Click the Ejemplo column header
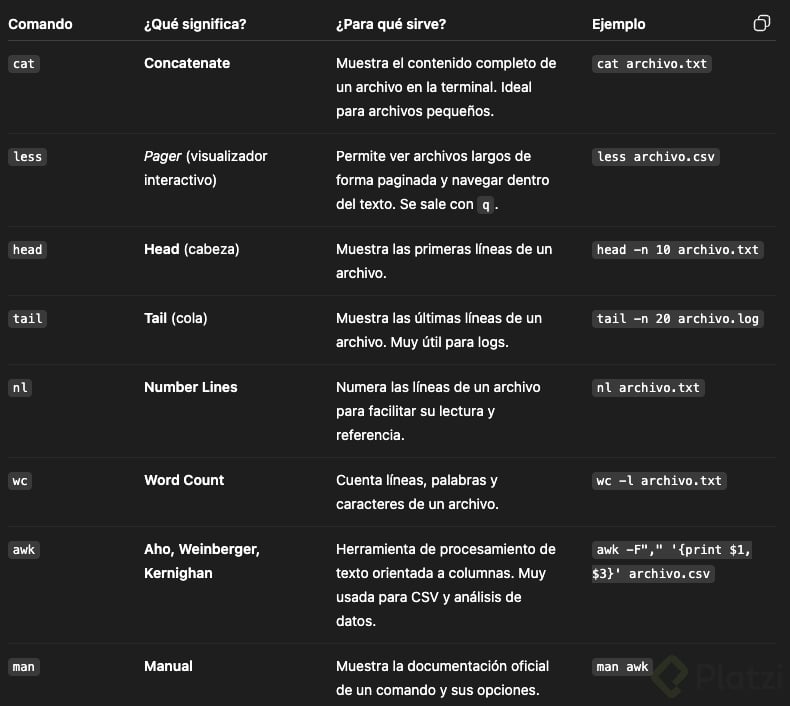 (x=619, y=24)
